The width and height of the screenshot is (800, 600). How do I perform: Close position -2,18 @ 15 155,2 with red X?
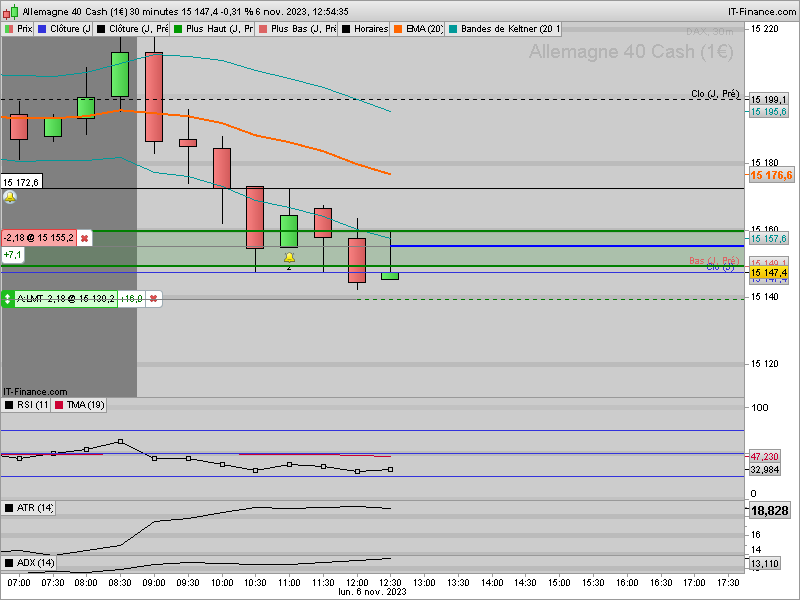(85, 238)
